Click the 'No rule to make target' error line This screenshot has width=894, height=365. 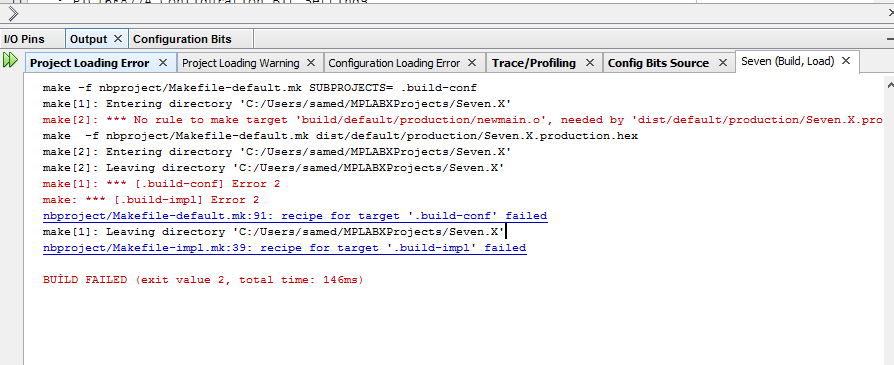pyautogui.click(x=462, y=120)
